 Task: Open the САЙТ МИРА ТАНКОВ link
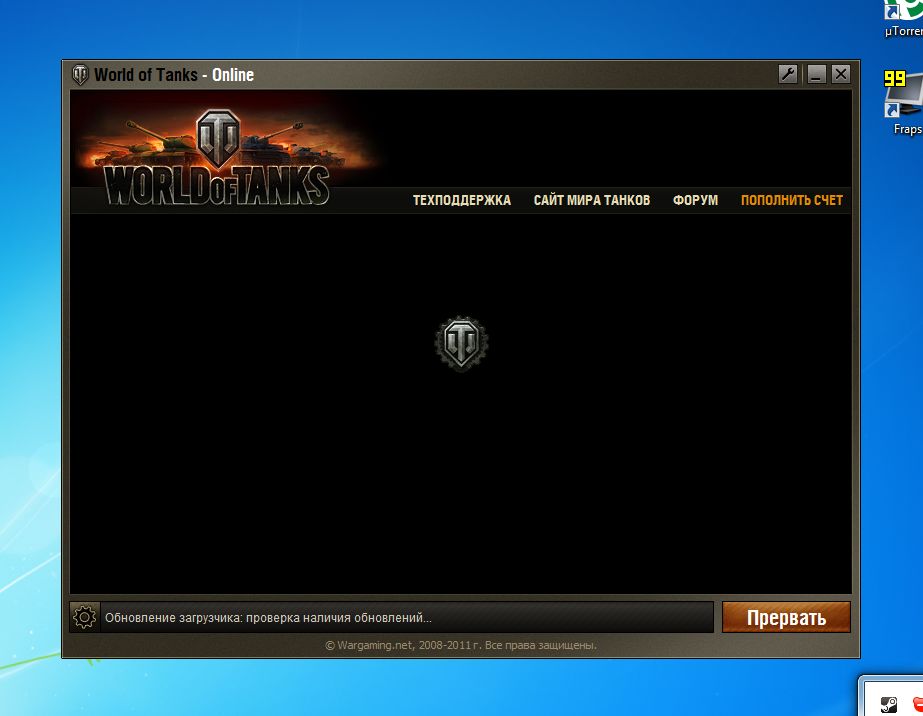point(592,200)
